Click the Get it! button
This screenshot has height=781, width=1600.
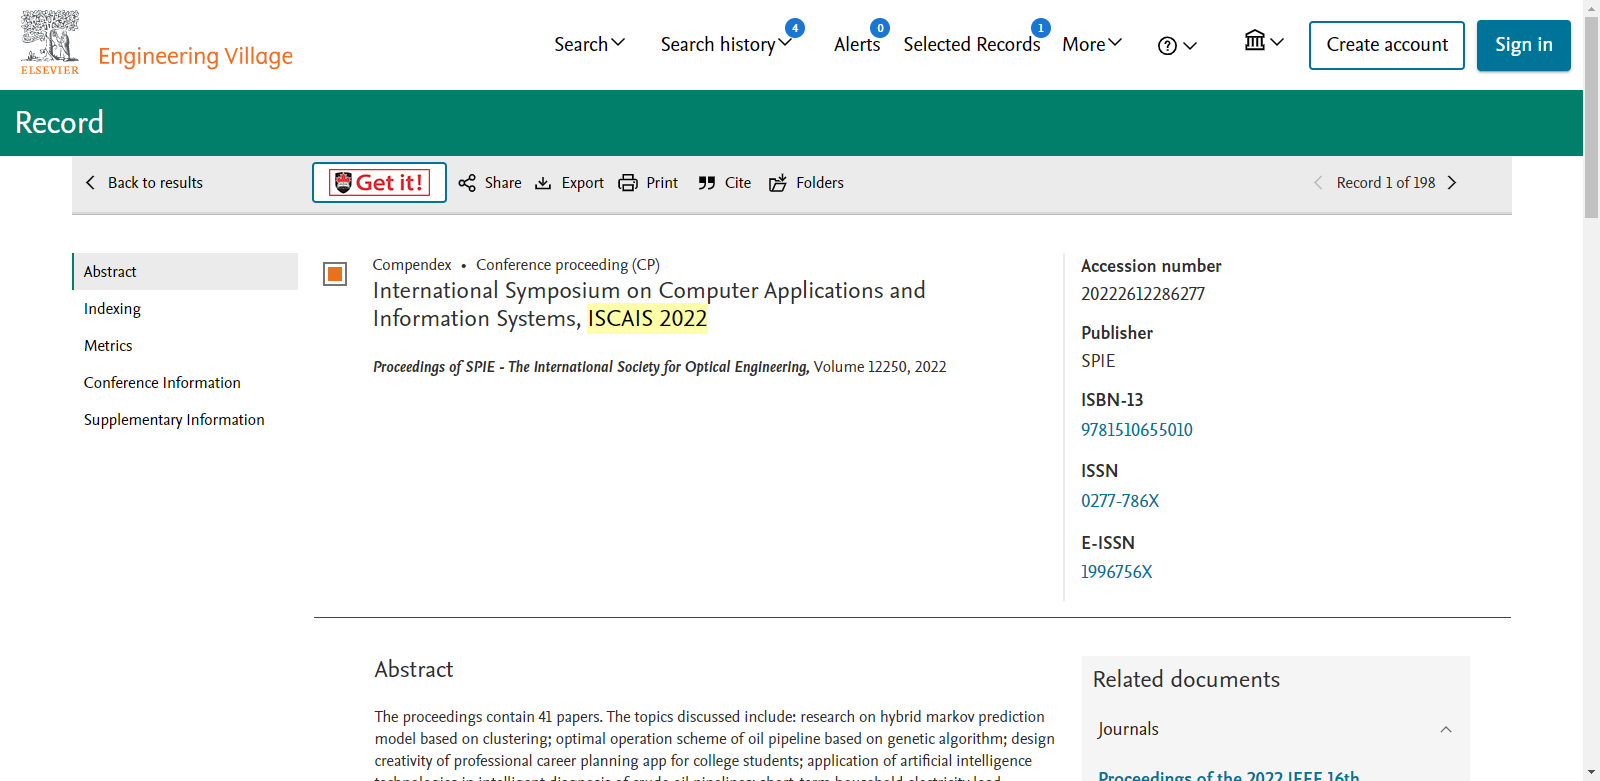[379, 183]
